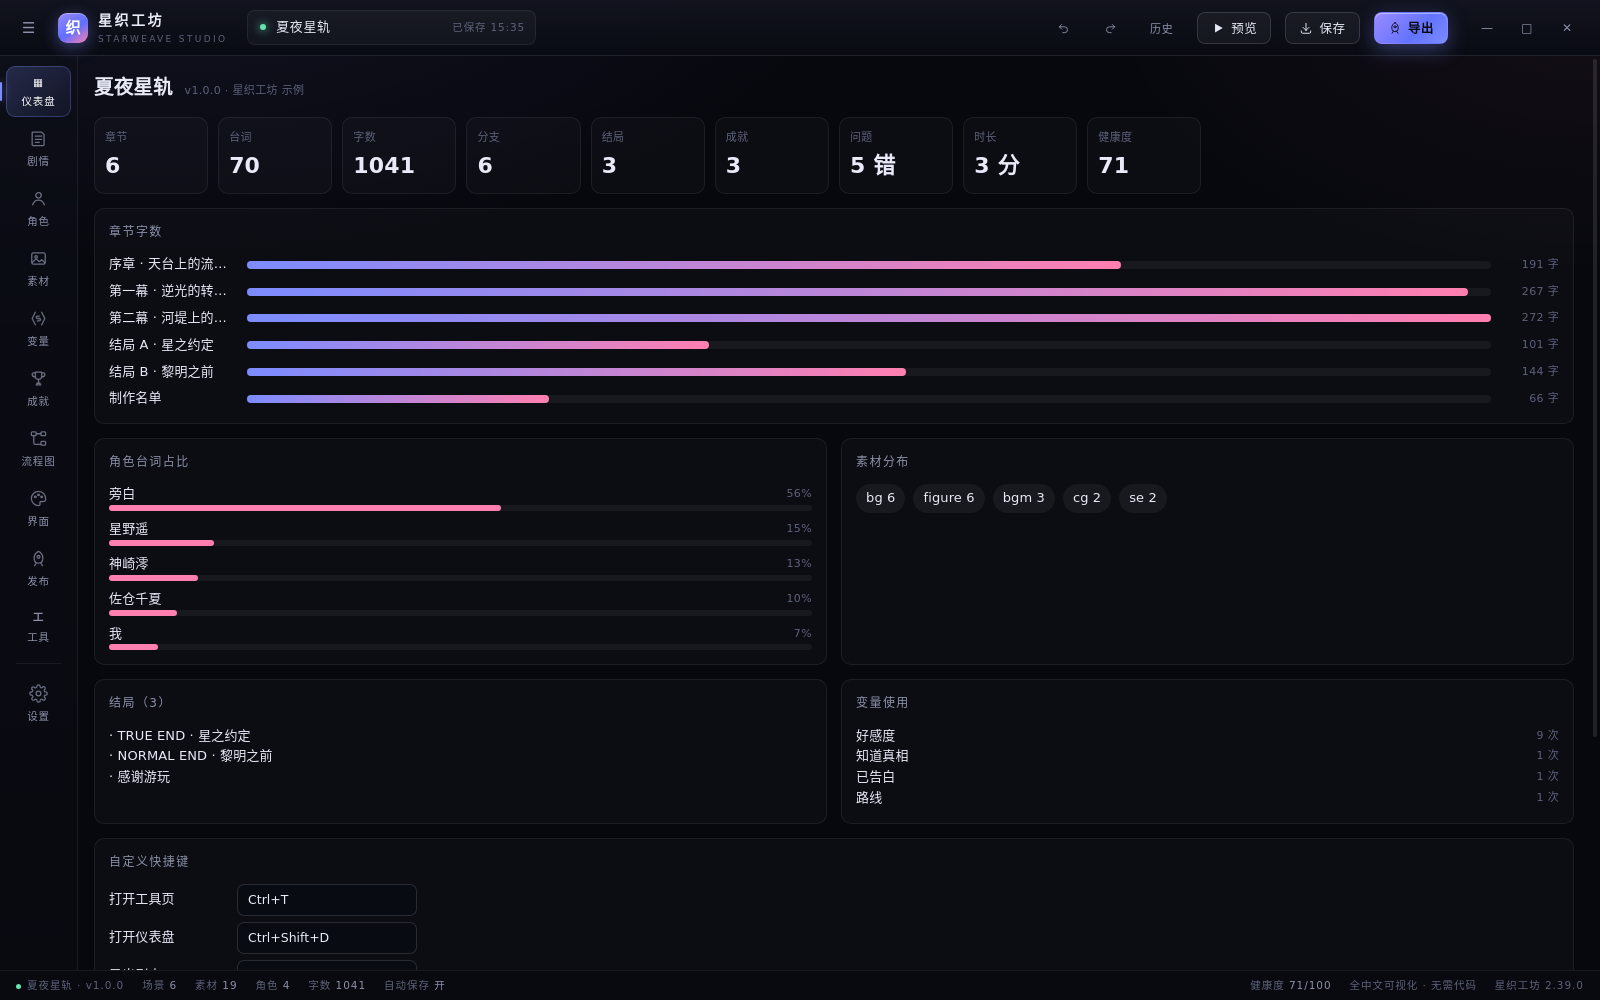Click the bg 6 asset chip

[x=880, y=498]
